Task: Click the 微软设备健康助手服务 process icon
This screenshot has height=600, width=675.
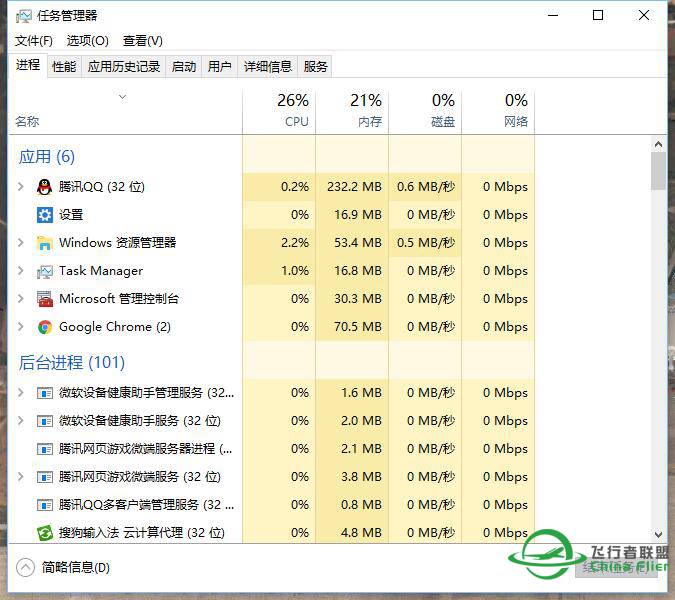Action: (44, 421)
